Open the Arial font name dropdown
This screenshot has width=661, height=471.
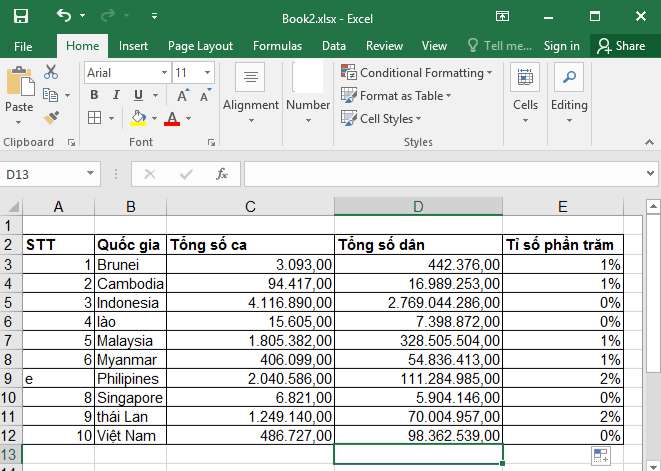(x=162, y=73)
